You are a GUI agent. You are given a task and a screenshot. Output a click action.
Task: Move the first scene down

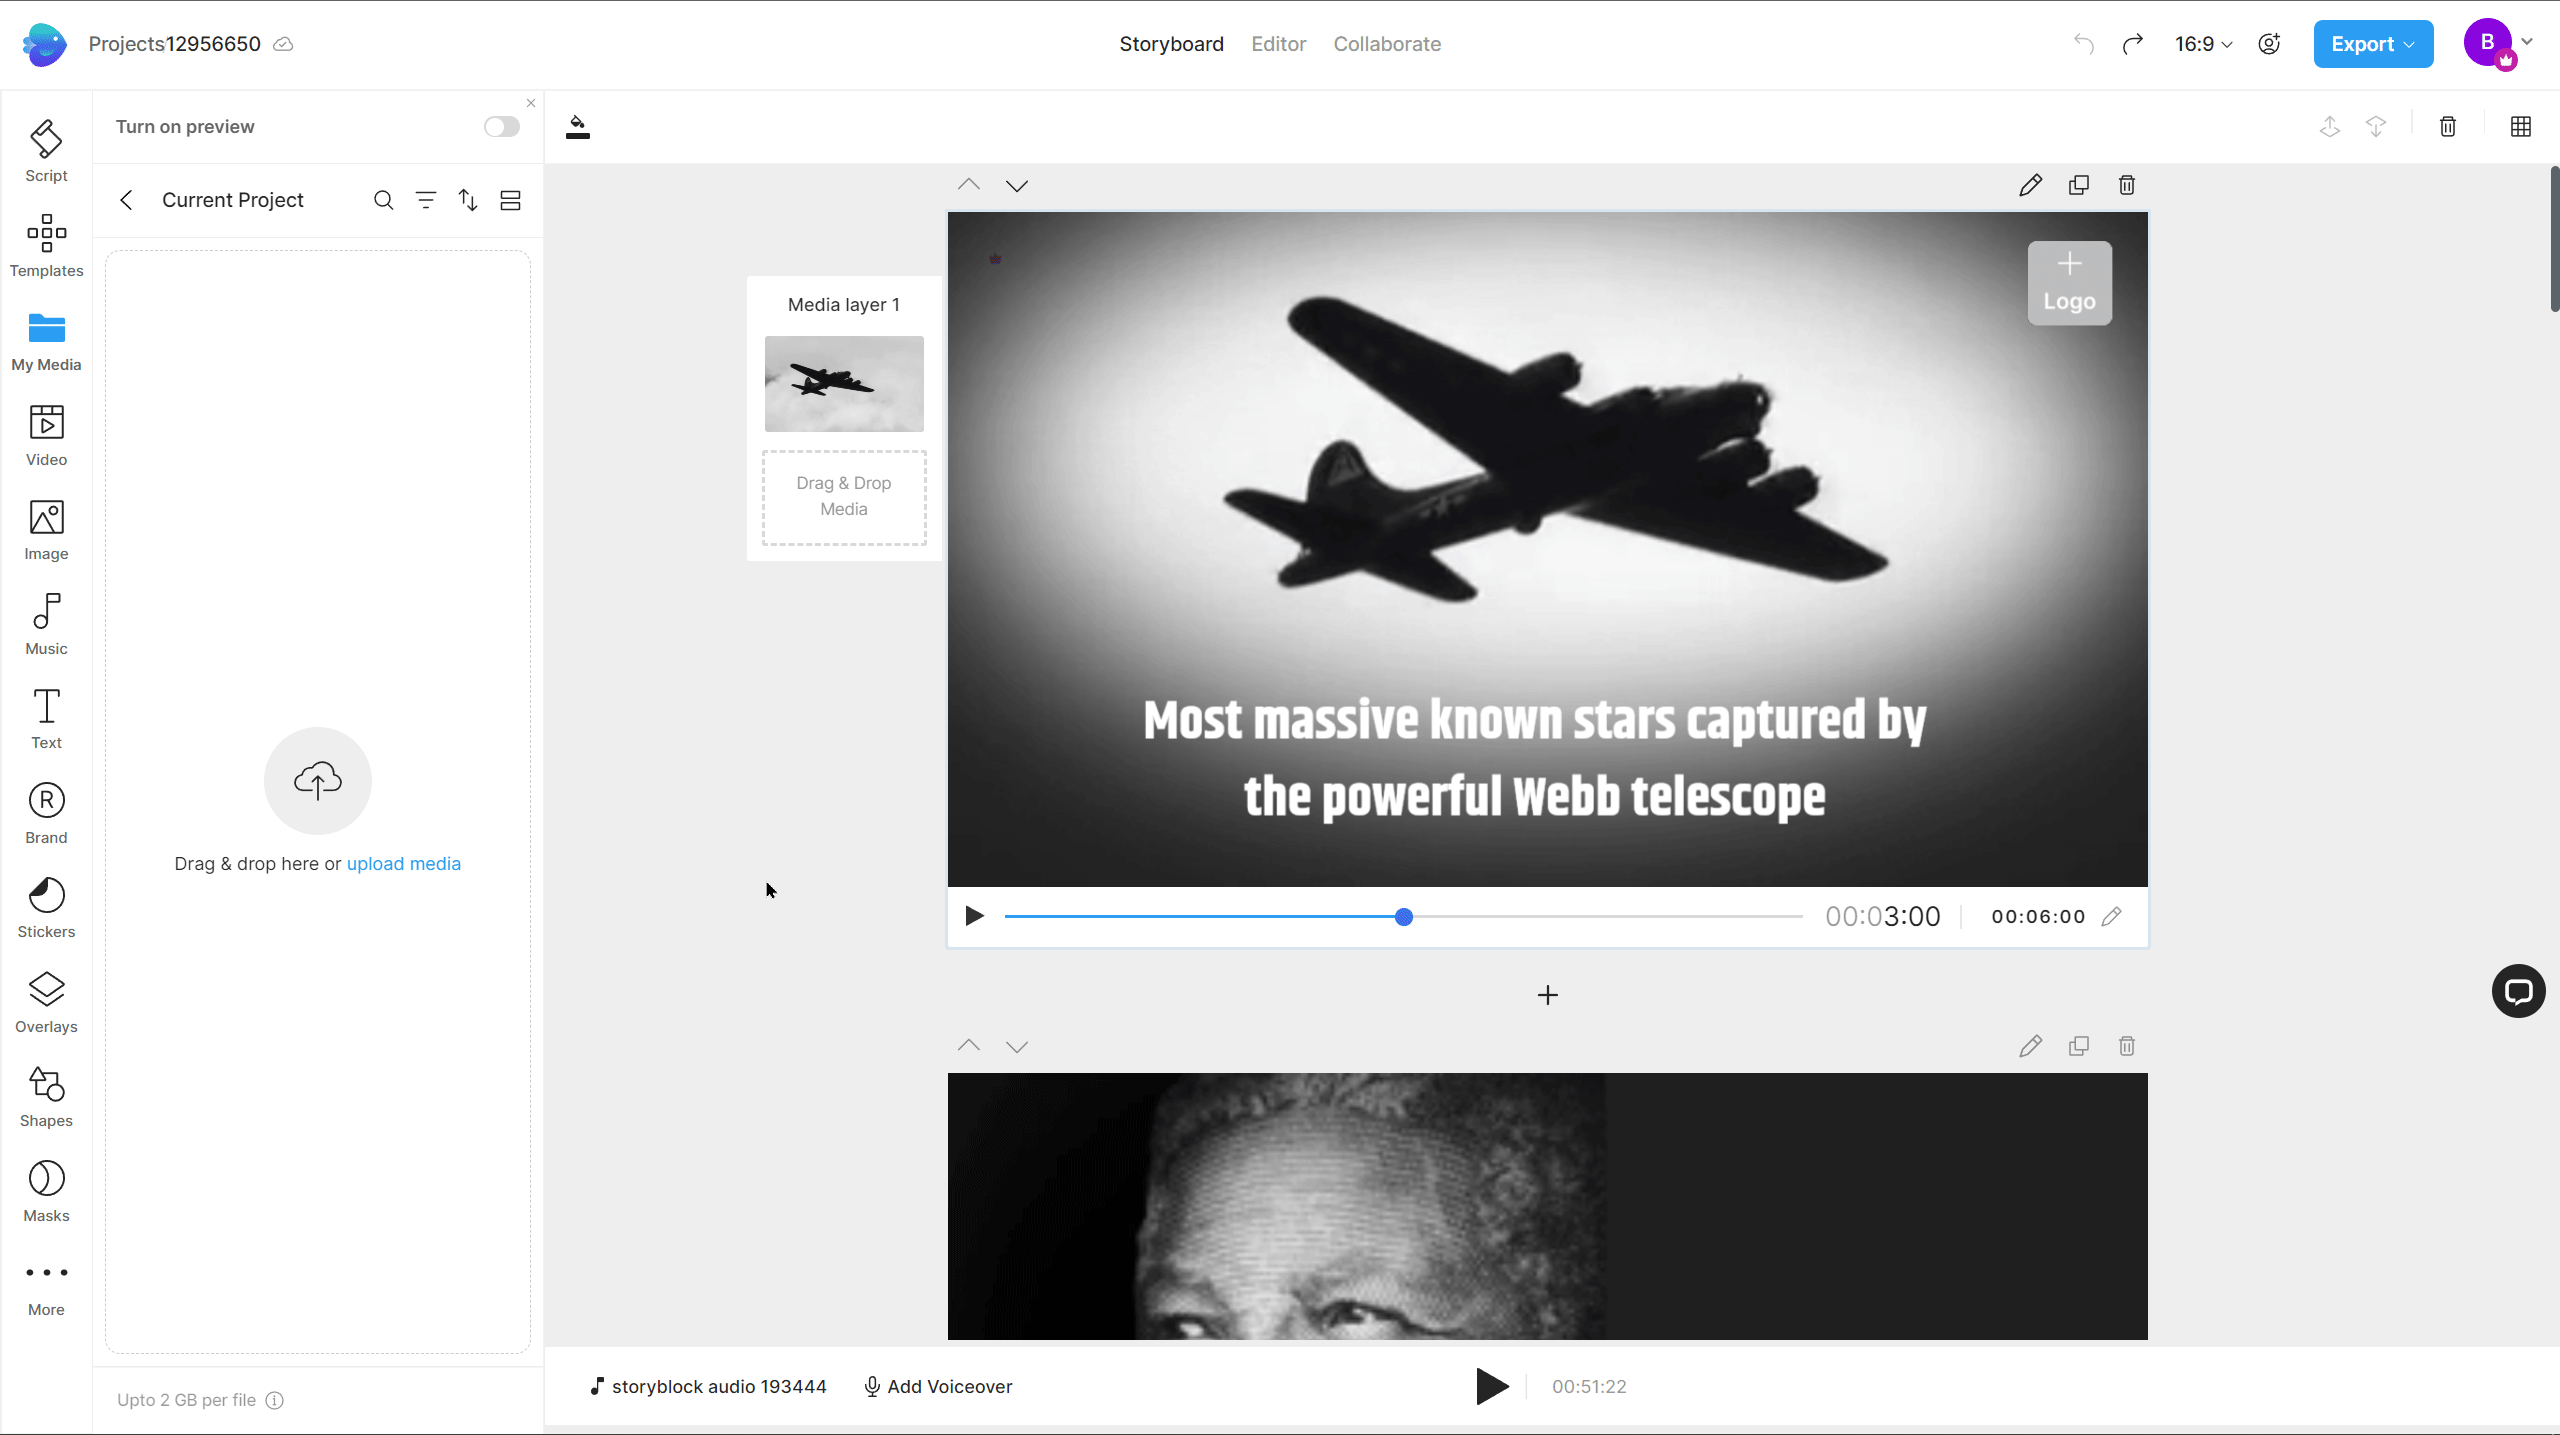click(1017, 185)
